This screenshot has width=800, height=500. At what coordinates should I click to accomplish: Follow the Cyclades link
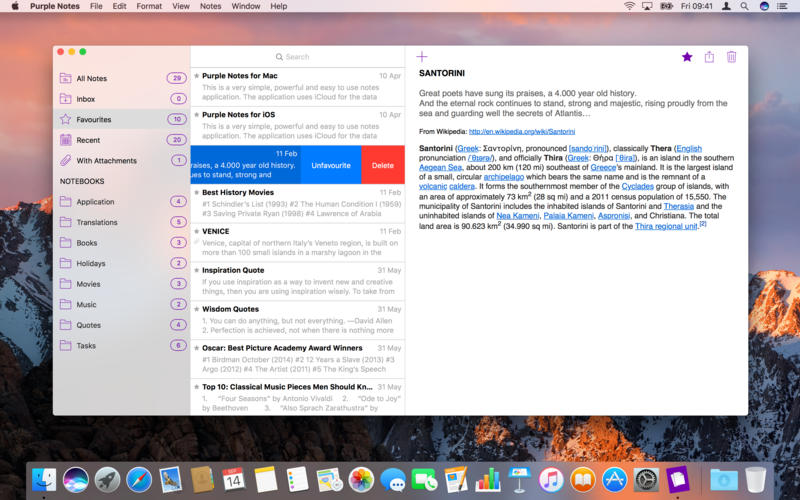pos(637,186)
